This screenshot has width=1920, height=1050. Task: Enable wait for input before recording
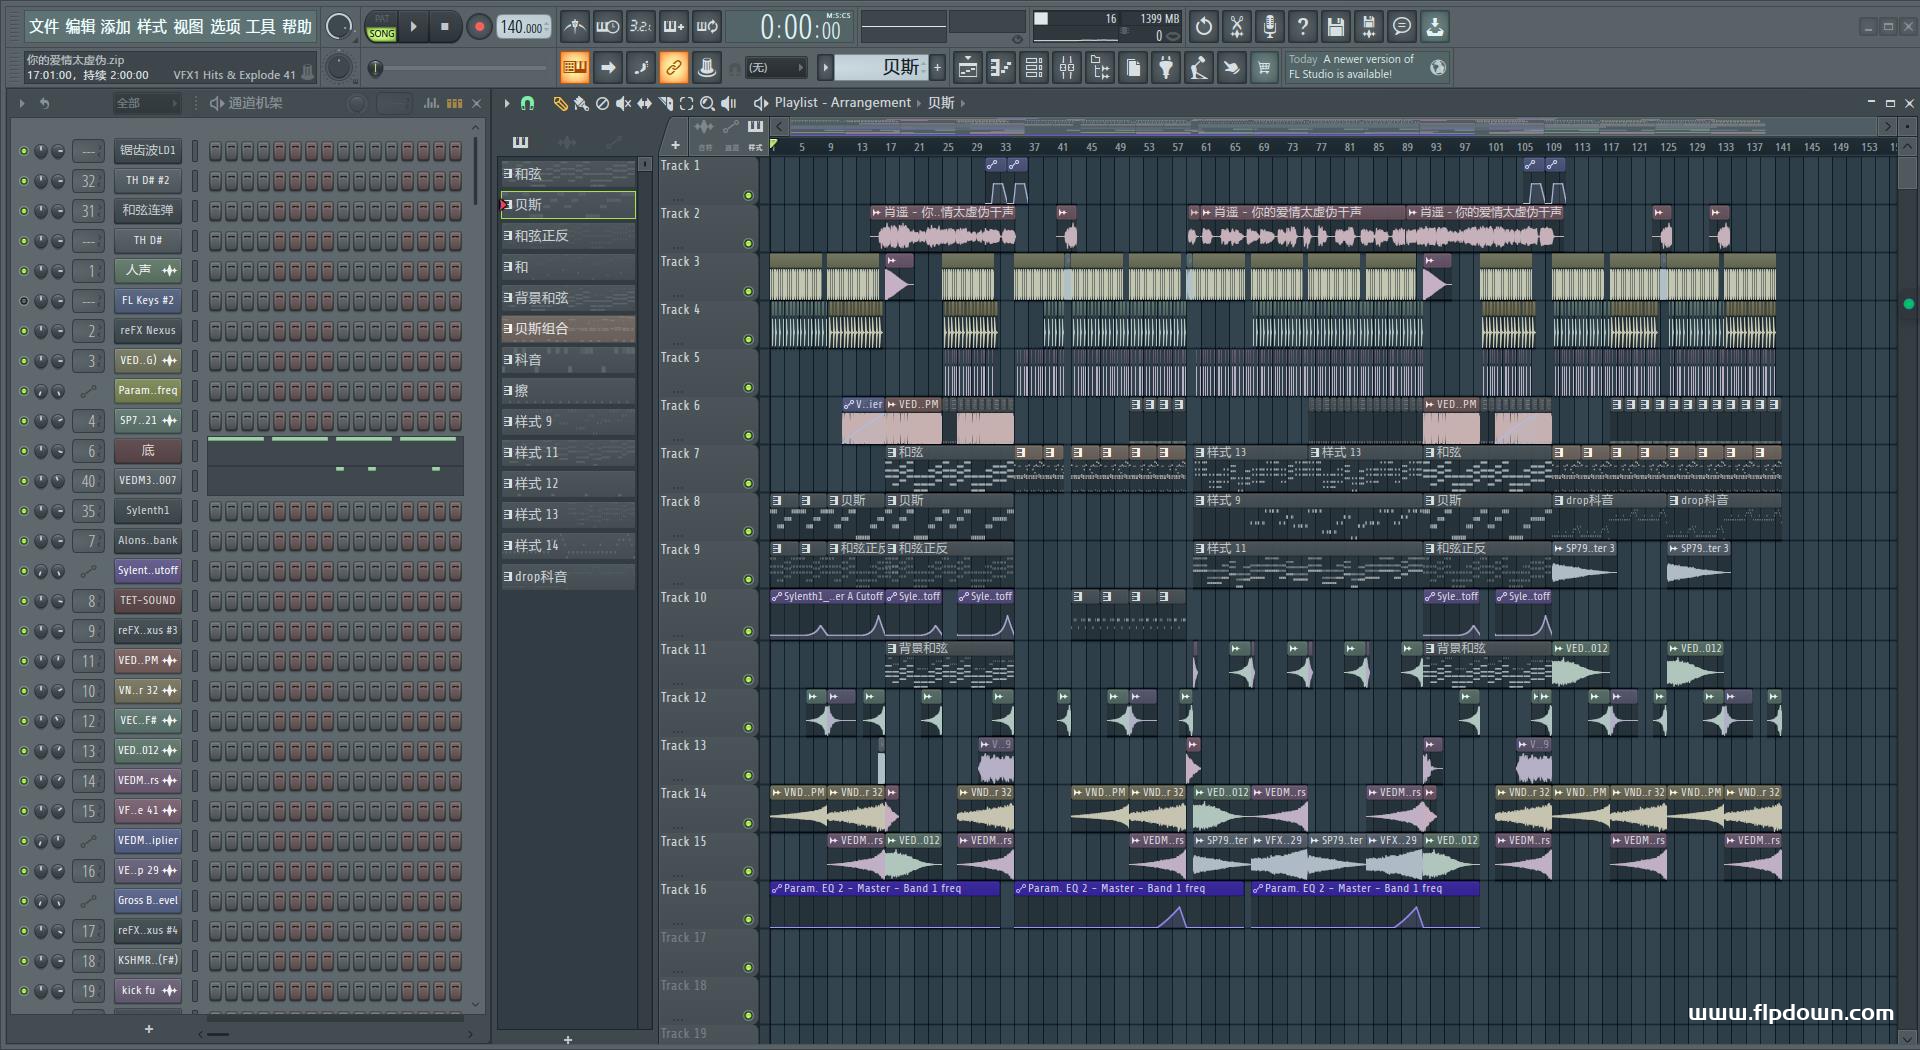[607, 27]
